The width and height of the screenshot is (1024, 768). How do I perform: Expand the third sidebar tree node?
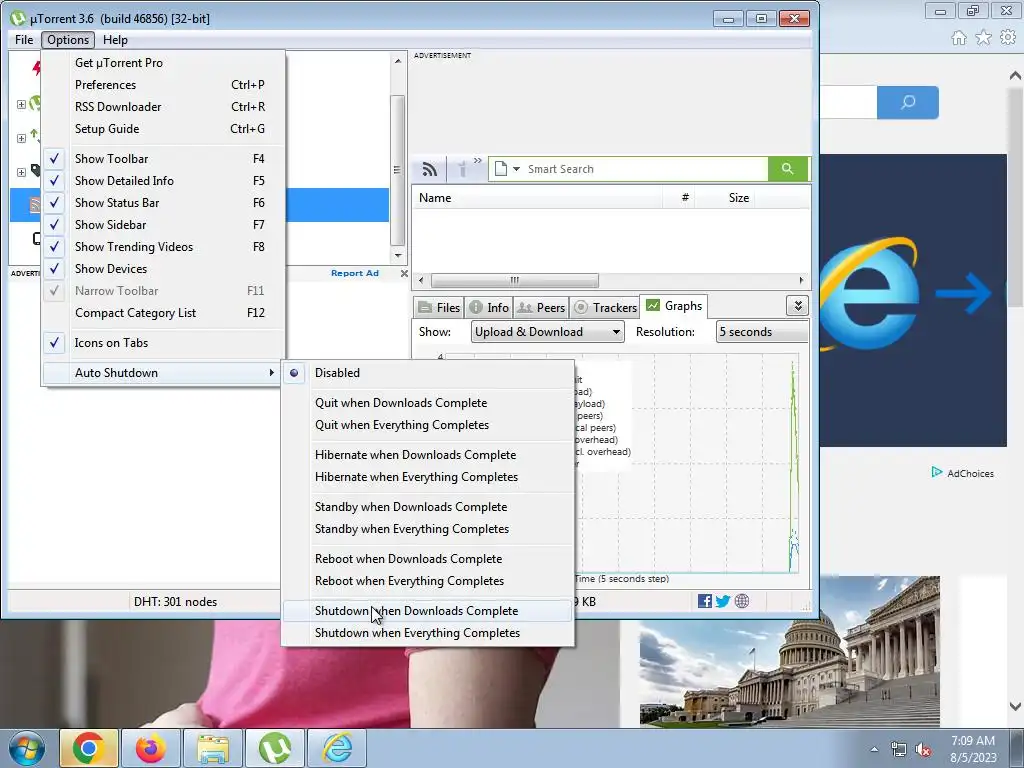pos(21,172)
